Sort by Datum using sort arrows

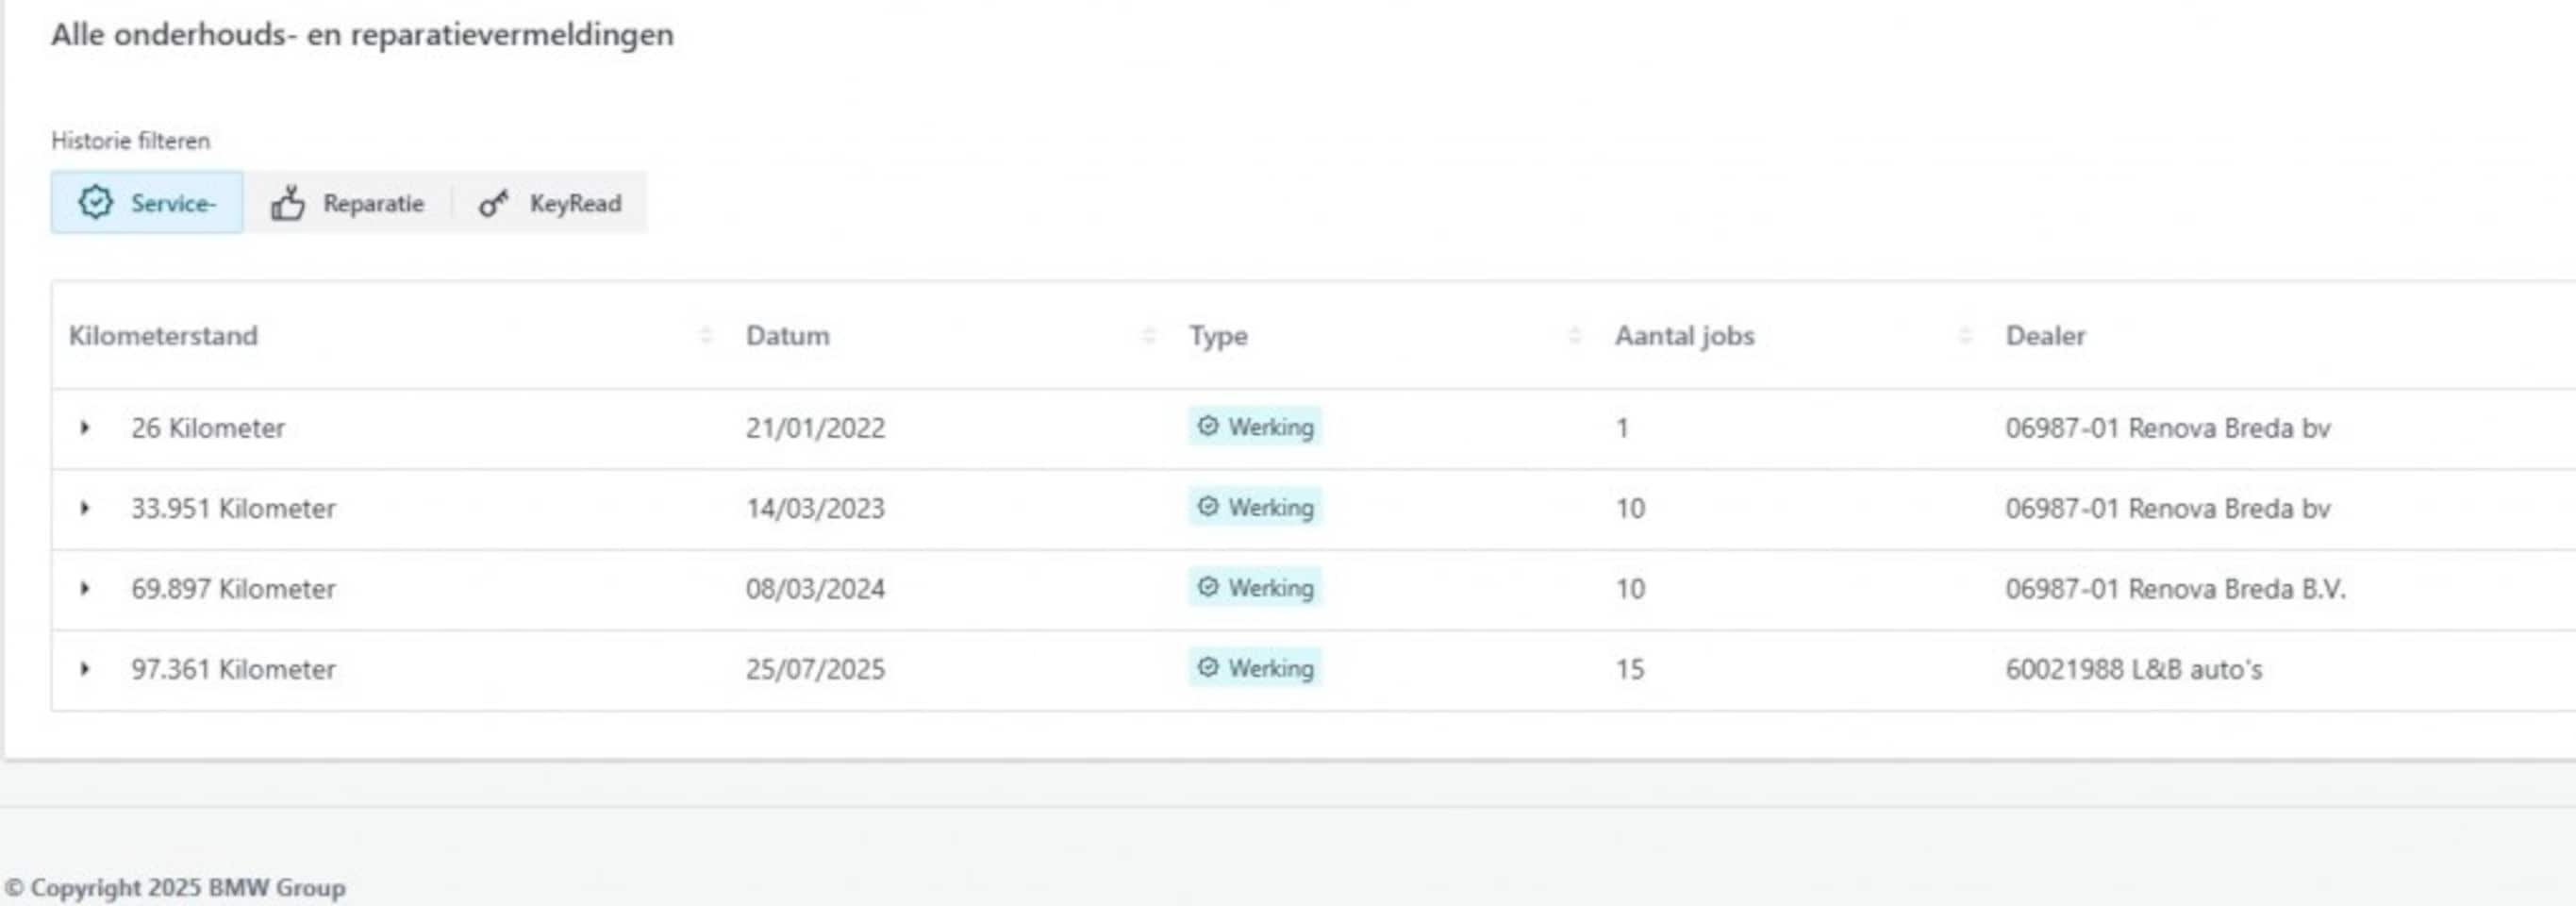1148,336
